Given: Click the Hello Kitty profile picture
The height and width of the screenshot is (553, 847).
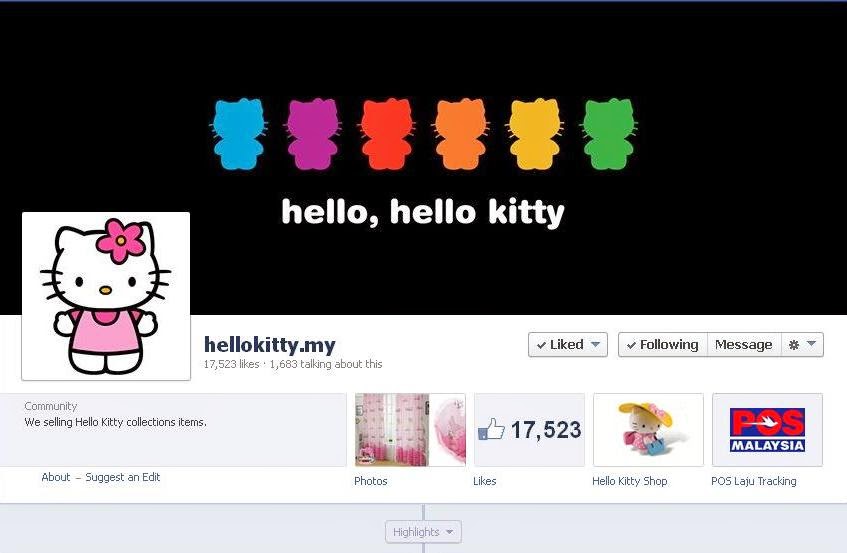Looking at the screenshot, I should (x=106, y=296).
